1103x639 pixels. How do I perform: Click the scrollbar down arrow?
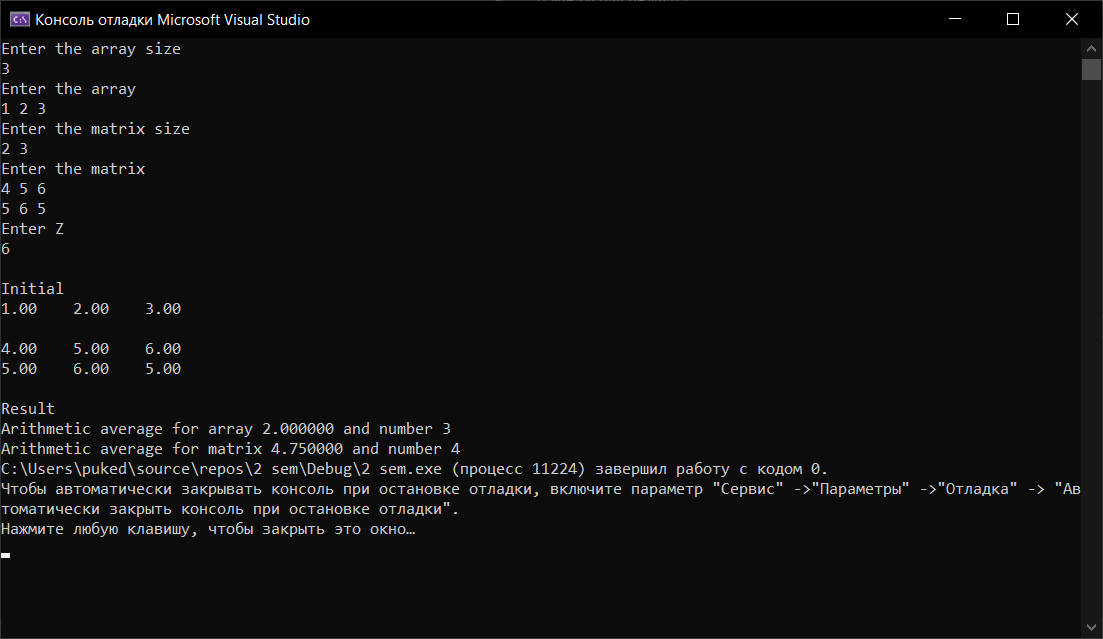pyautogui.click(x=1091, y=629)
